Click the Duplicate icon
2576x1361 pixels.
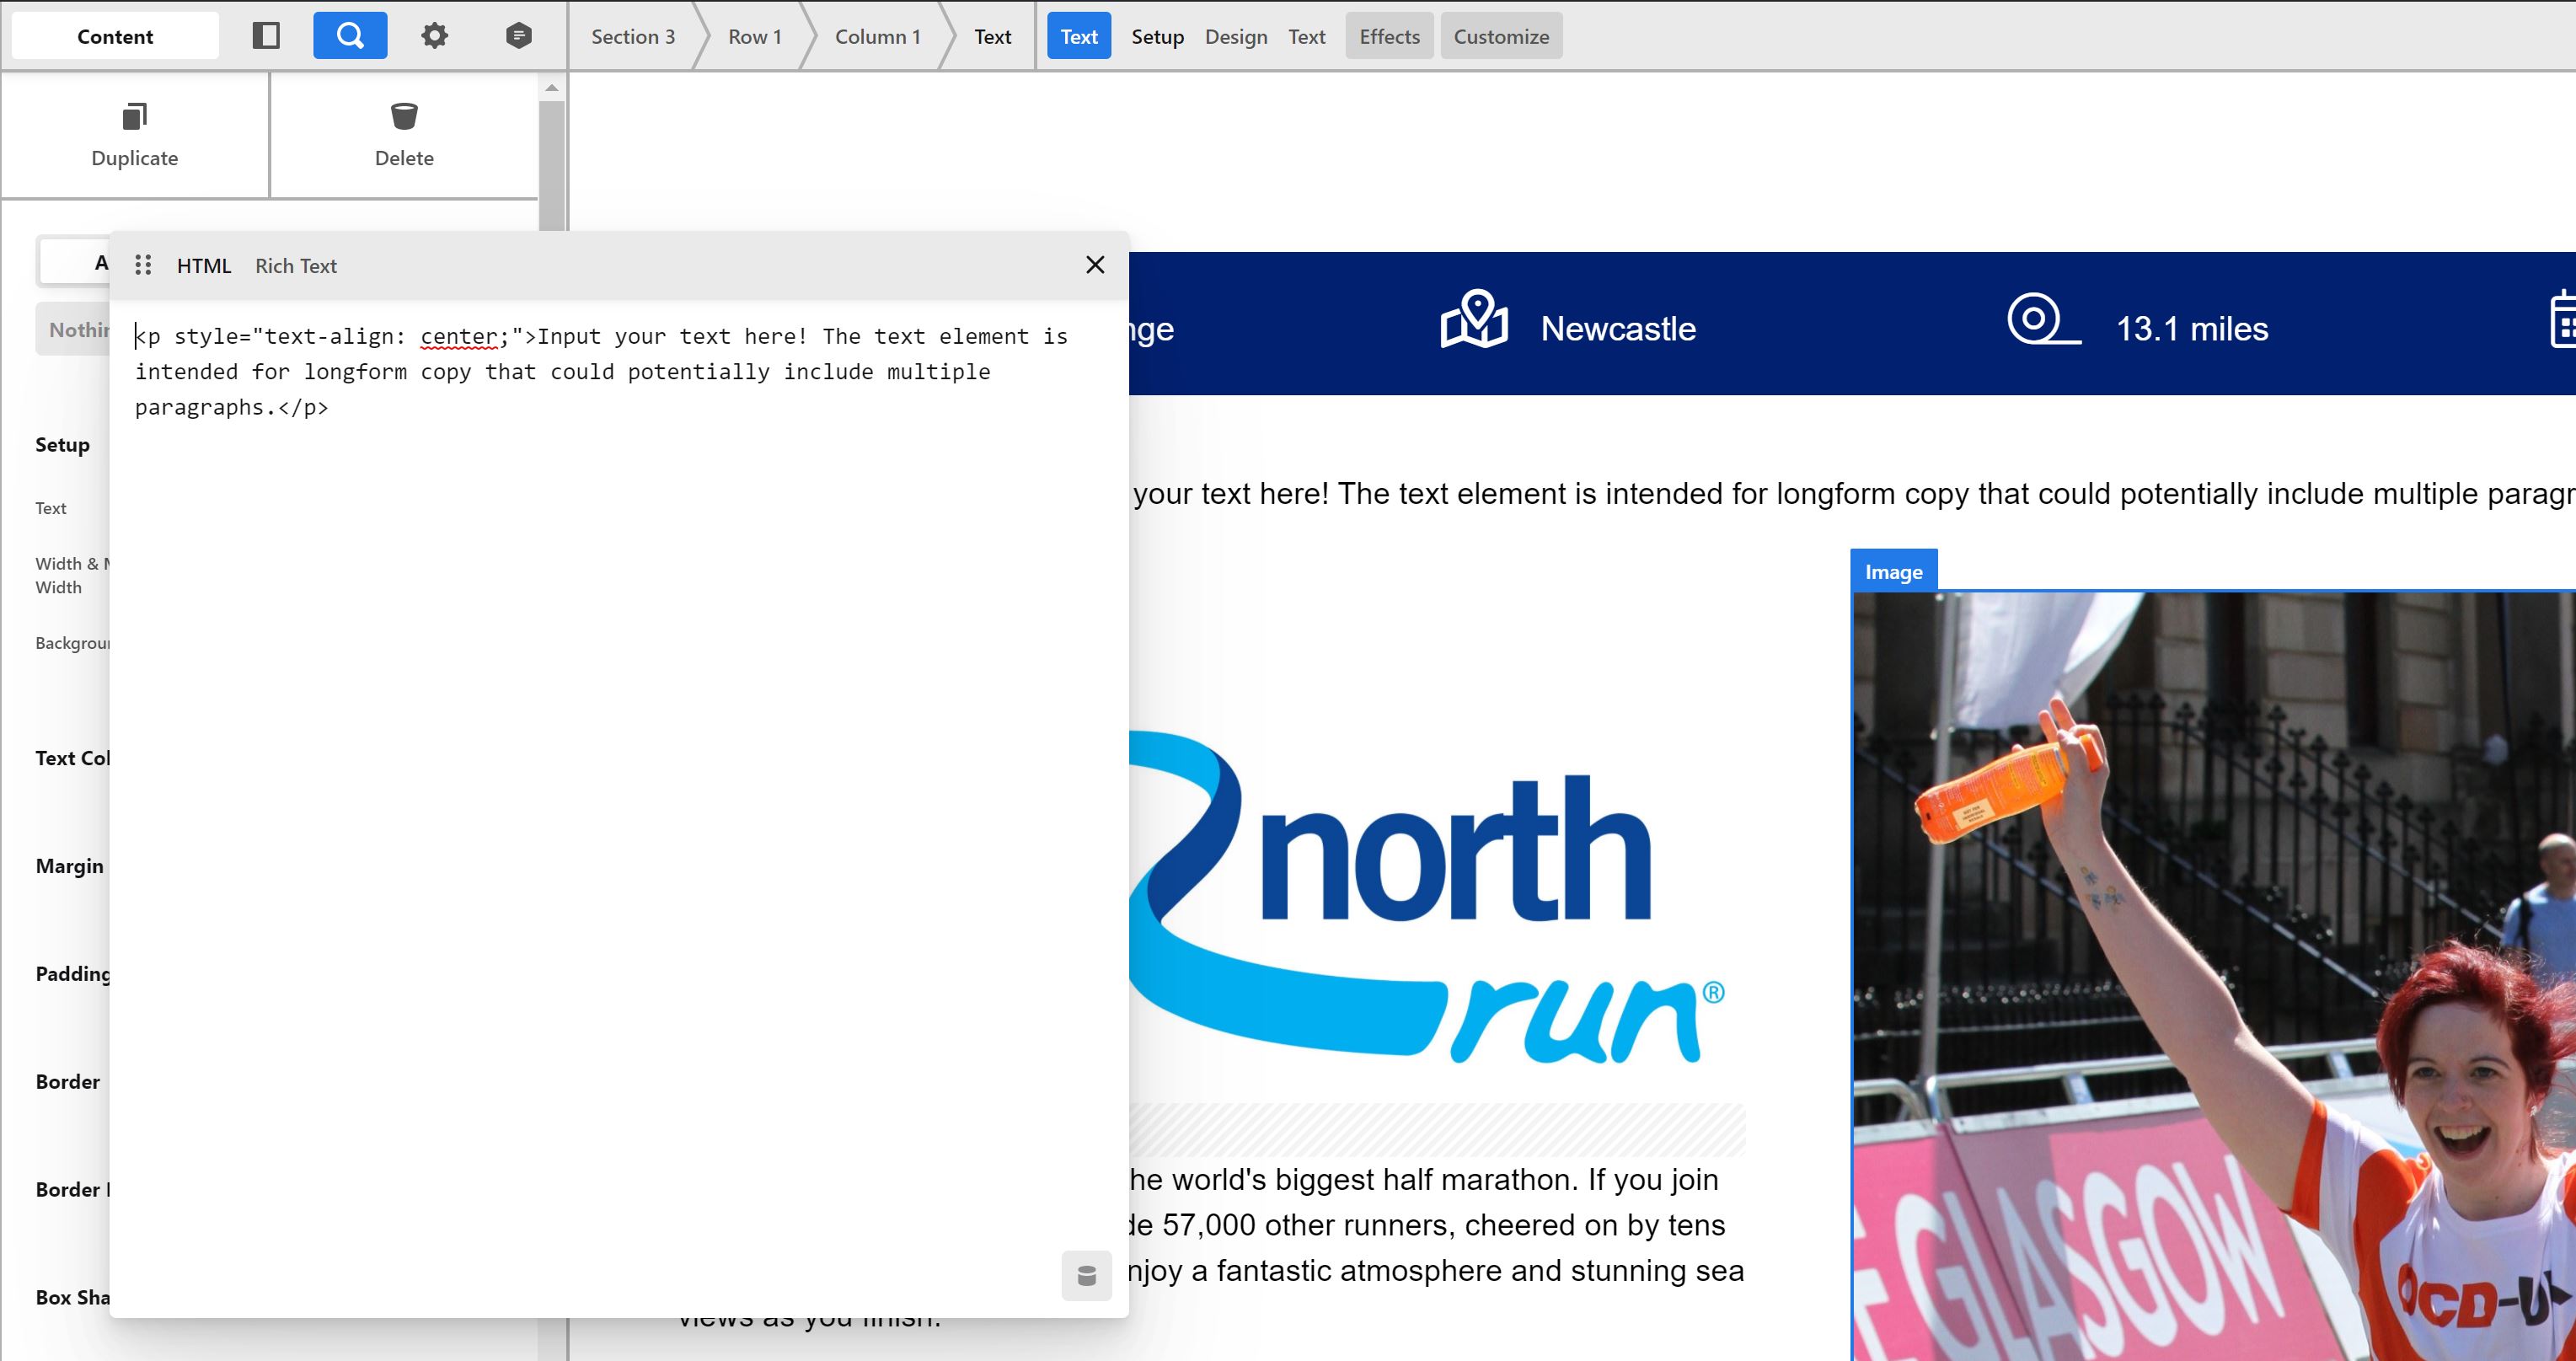[x=135, y=117]
